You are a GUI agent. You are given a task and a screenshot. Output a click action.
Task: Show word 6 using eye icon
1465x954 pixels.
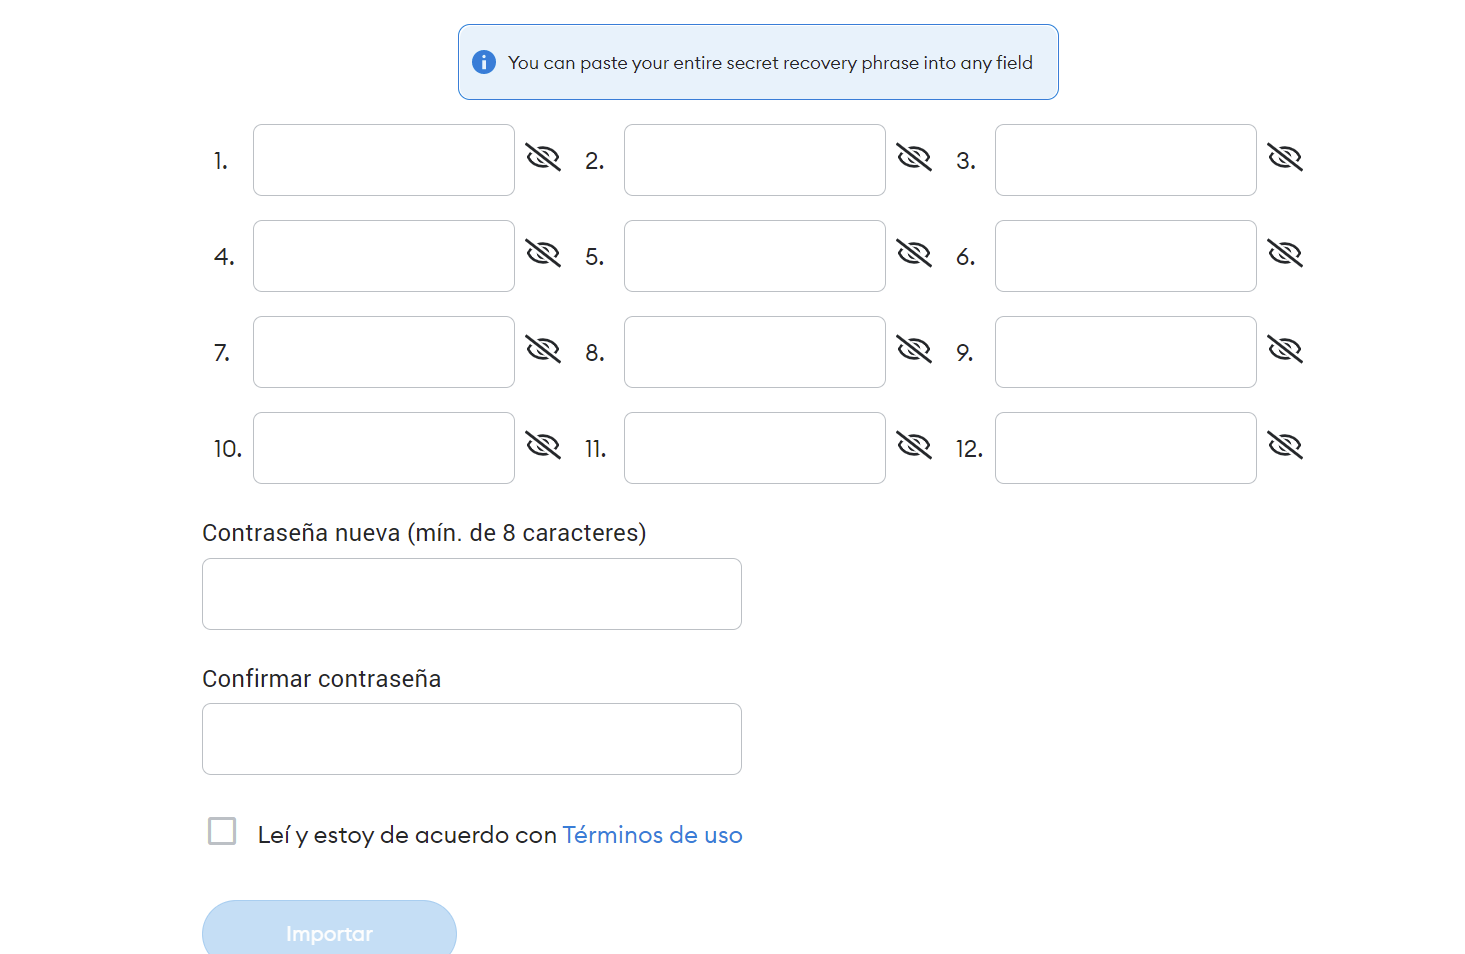[x=1285, y=254]
